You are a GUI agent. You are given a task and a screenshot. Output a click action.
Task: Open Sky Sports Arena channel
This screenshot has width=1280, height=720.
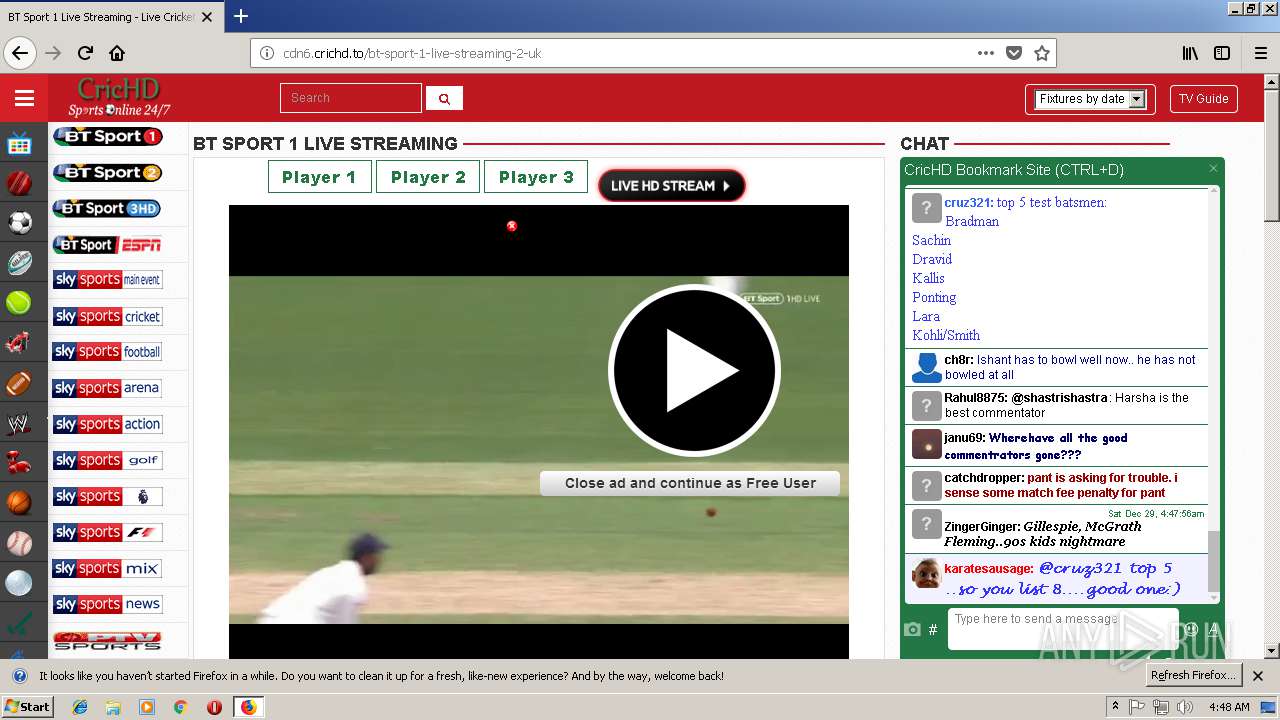pyautogui.click(x=107, y=388)
